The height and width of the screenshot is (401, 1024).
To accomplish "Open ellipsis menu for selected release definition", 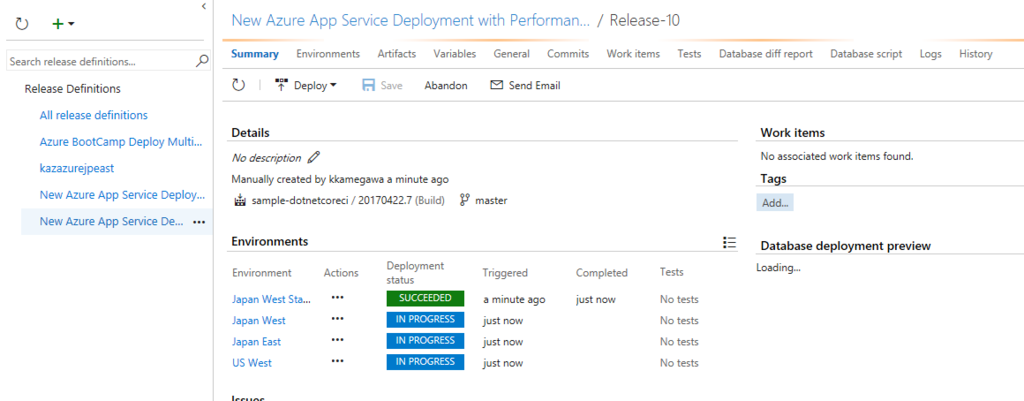I will [x=198, y=221].
